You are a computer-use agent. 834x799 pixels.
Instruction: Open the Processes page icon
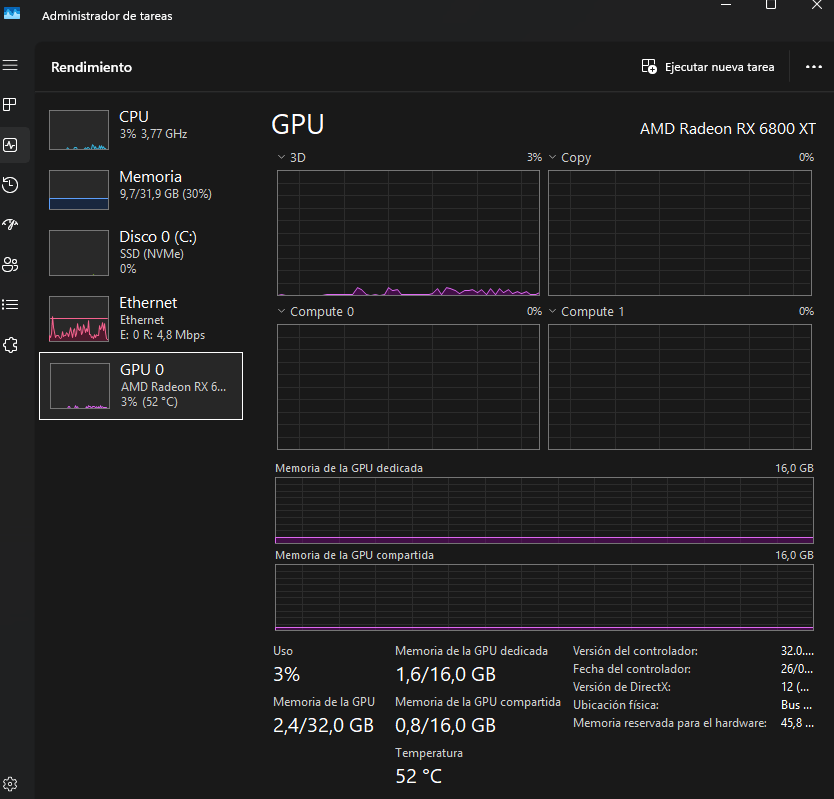[x=10, y=104]
